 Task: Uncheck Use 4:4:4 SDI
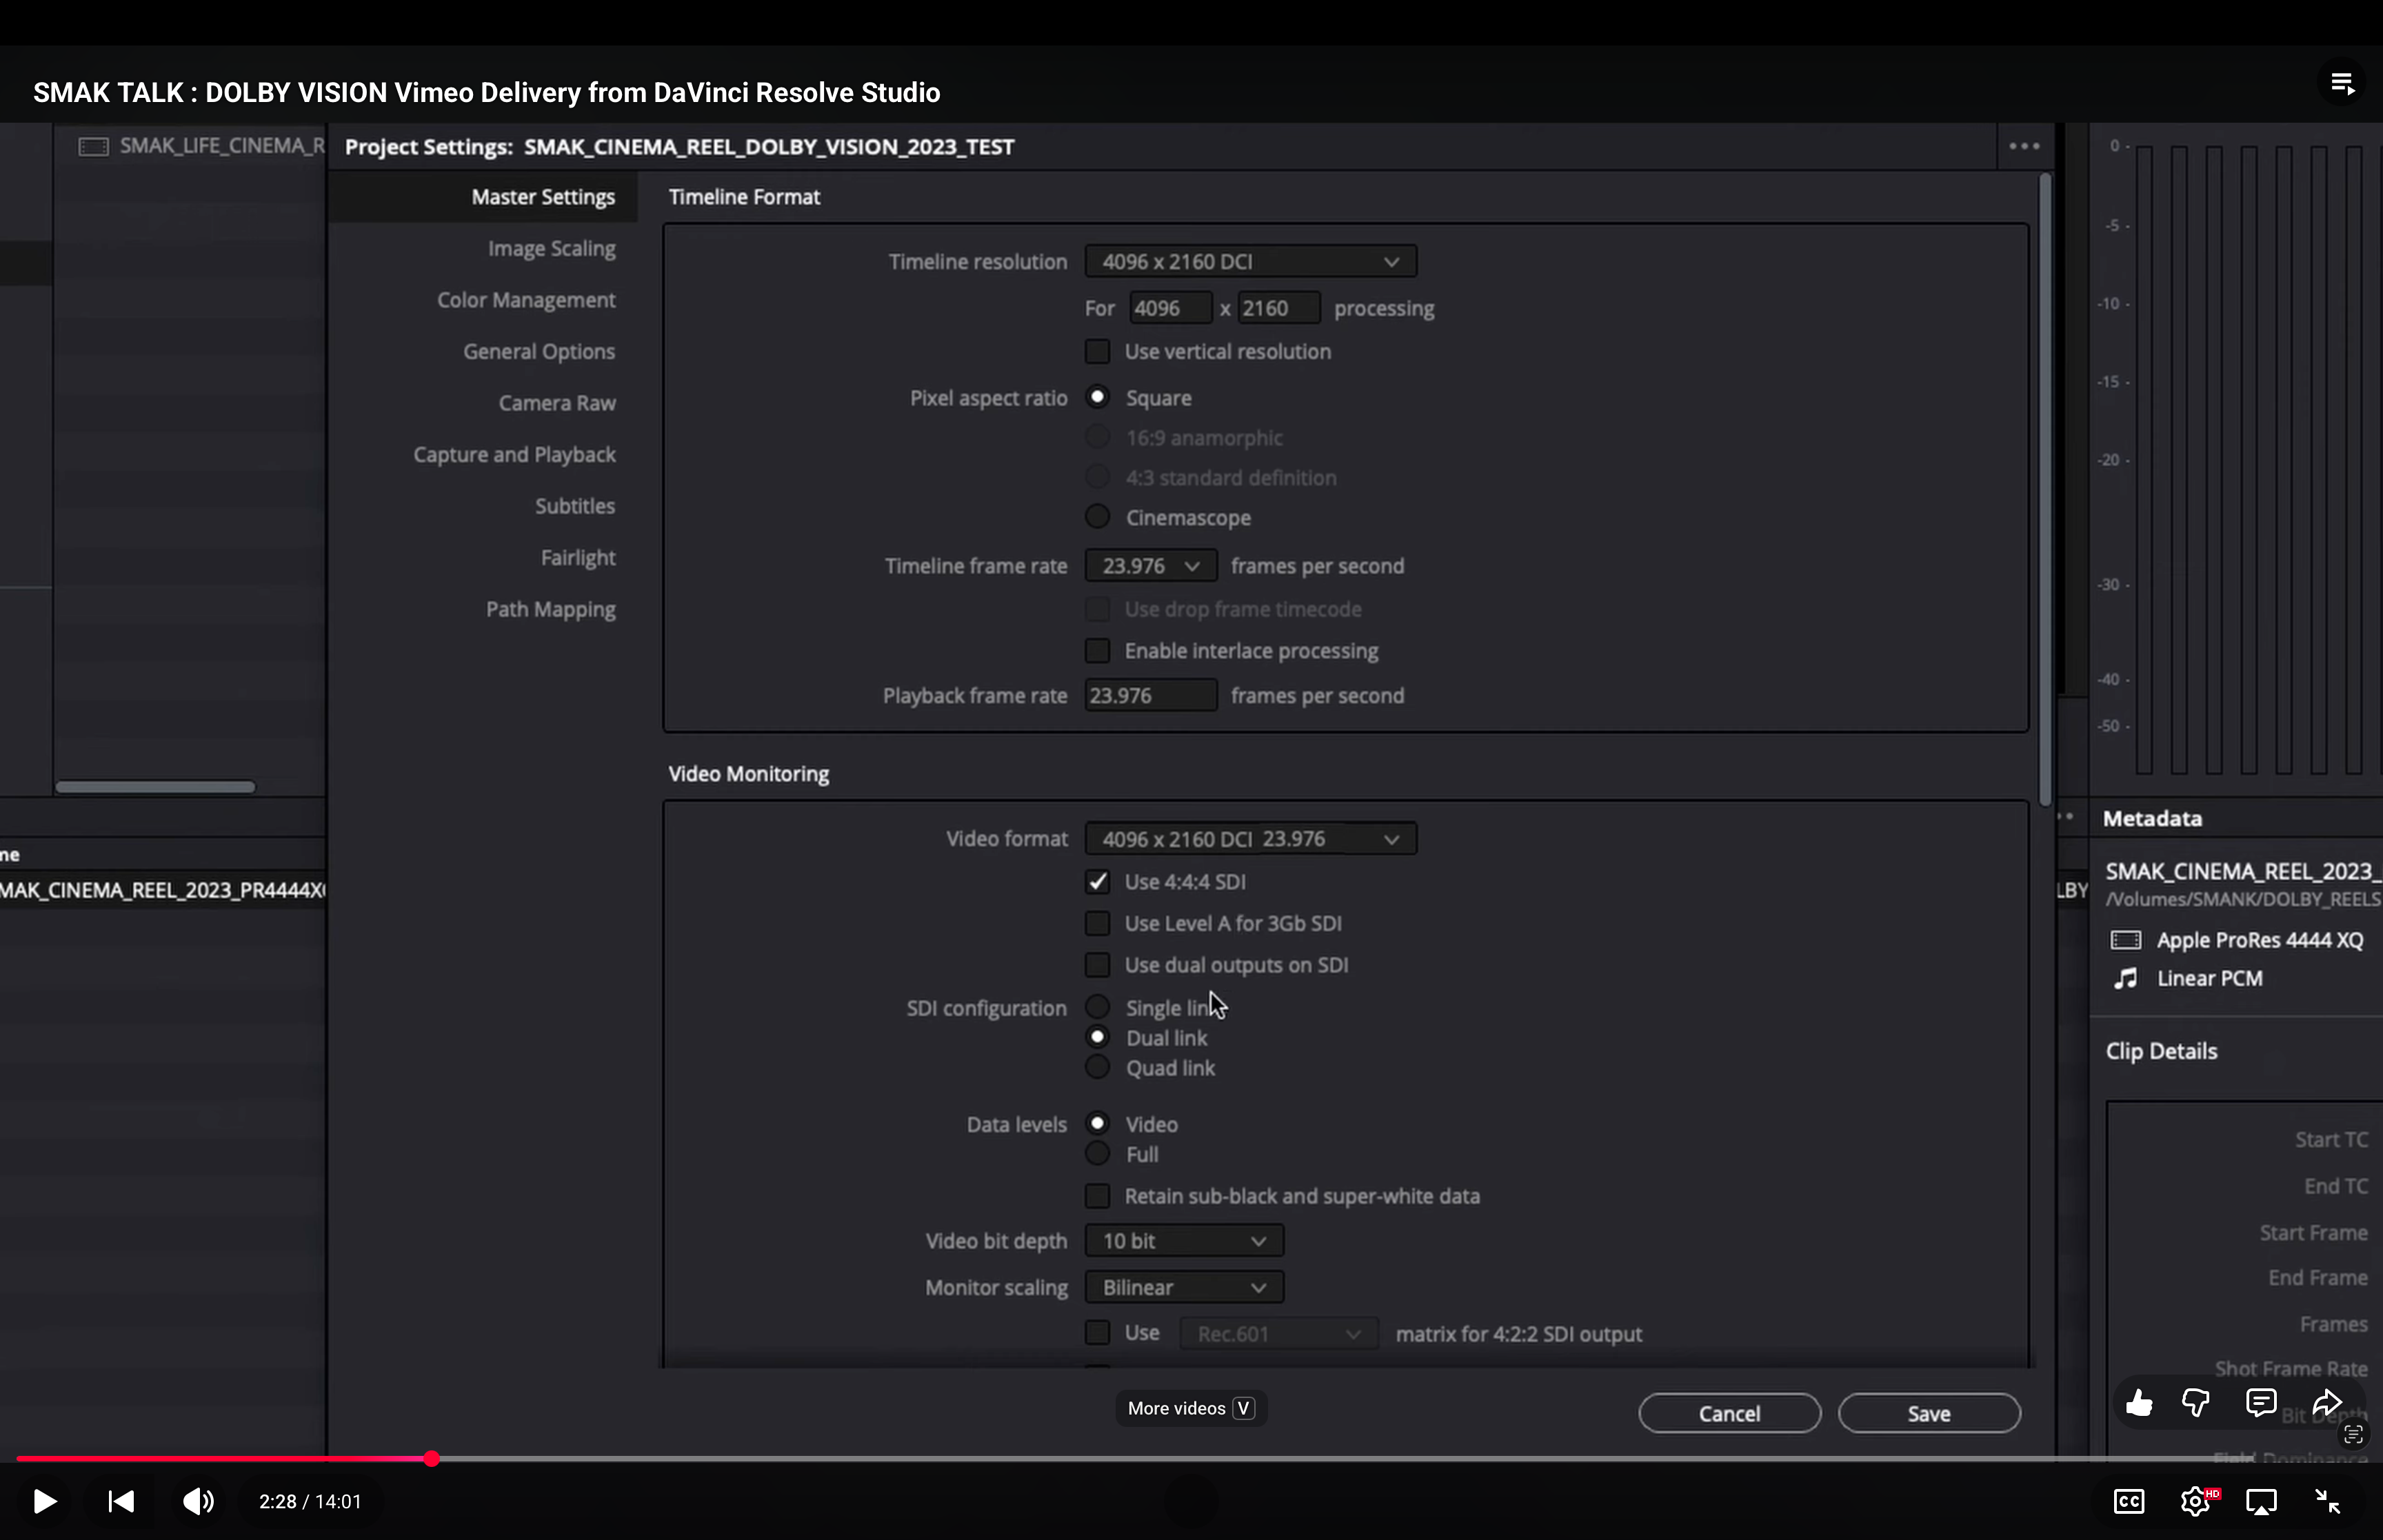(x=1097, y=882)
